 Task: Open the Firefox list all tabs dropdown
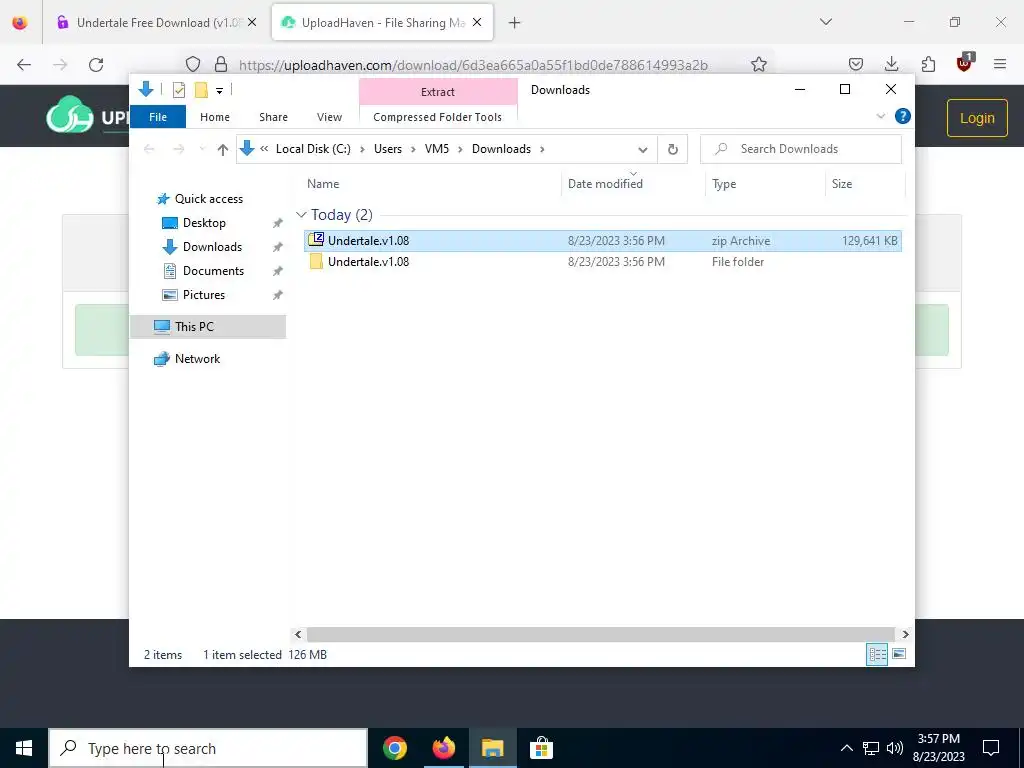click(826, 22)
